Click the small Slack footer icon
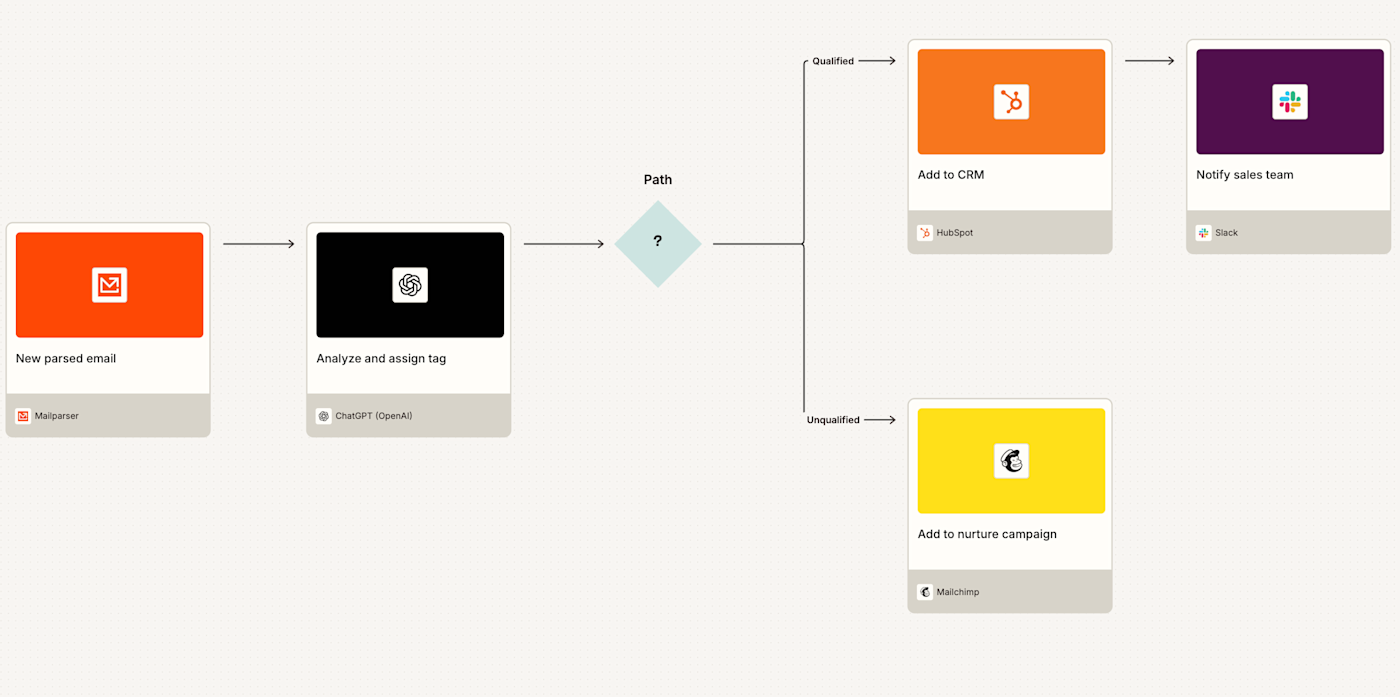The height and width of the screenshot is (697, 1400). click(1203, 233)
